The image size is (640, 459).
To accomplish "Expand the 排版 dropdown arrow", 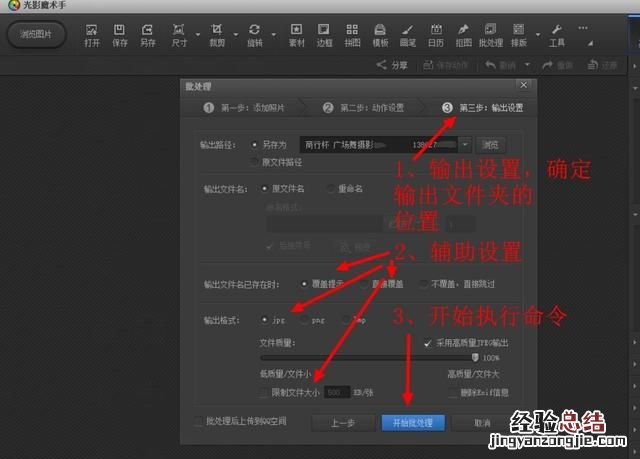I will click(x=538, y=35).
